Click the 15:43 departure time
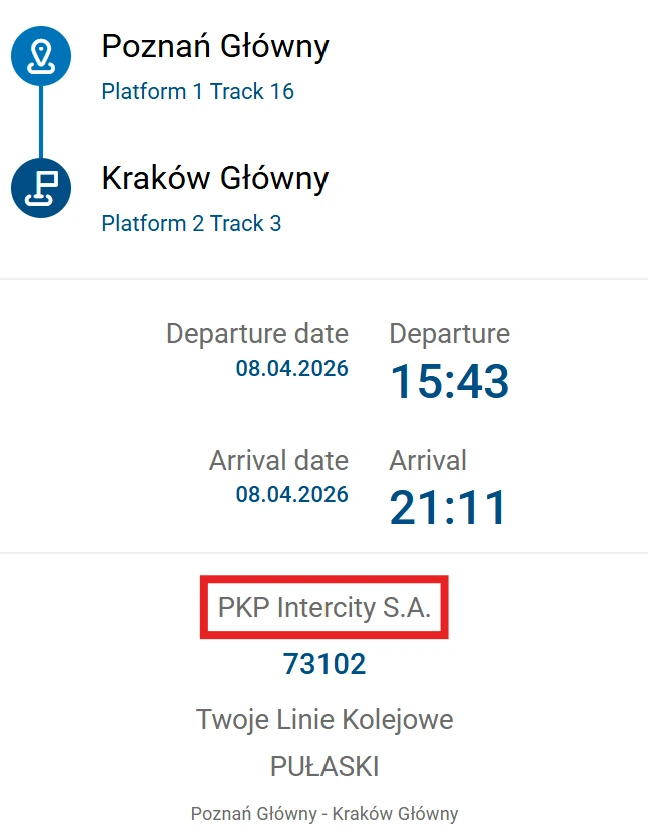The width and height of the screenshot is (648, 840). click(x=449, y=381)
